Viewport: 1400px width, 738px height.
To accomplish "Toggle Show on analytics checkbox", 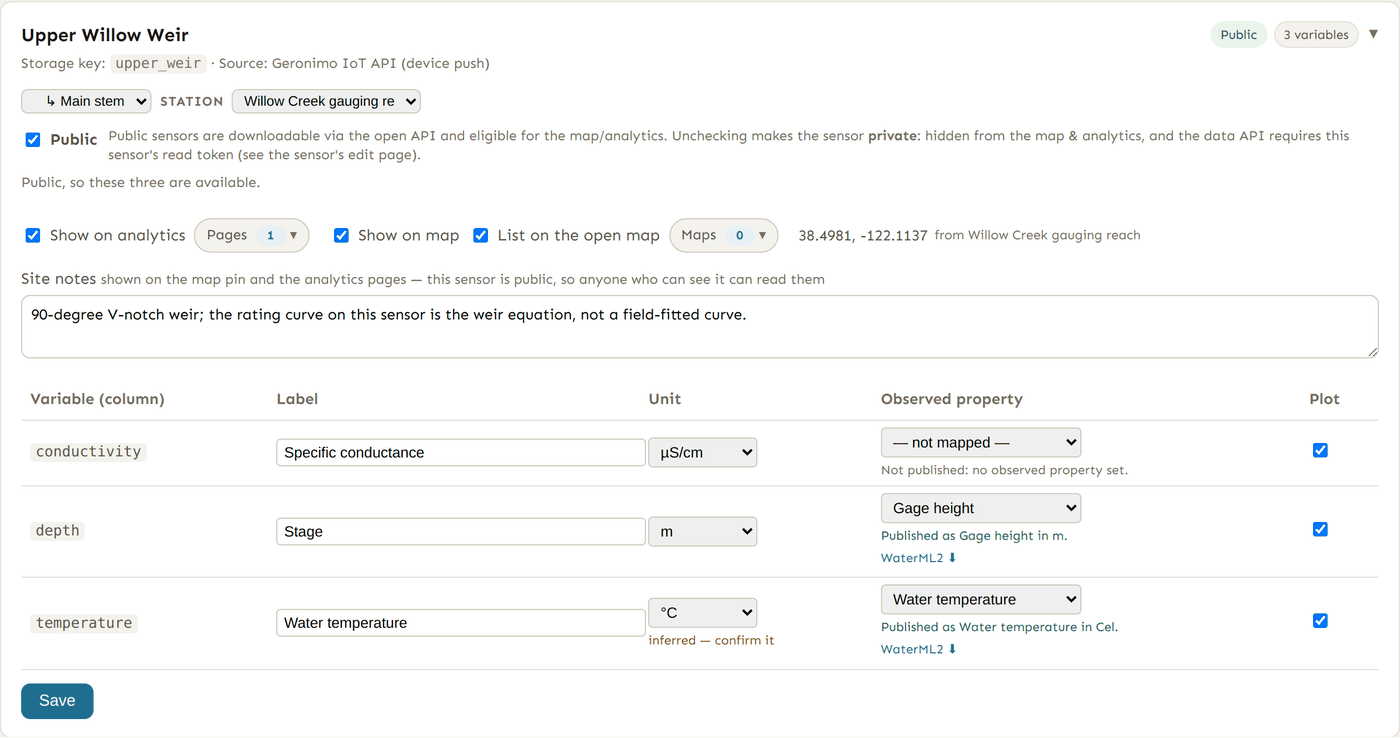I will [x=33, y=235].
